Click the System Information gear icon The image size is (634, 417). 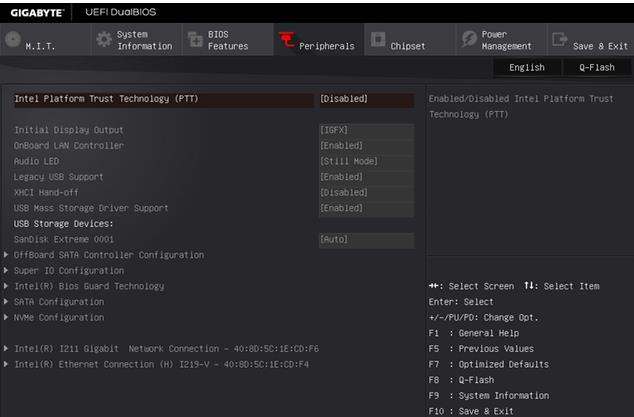pyautogui.click(x=104, y=40)
